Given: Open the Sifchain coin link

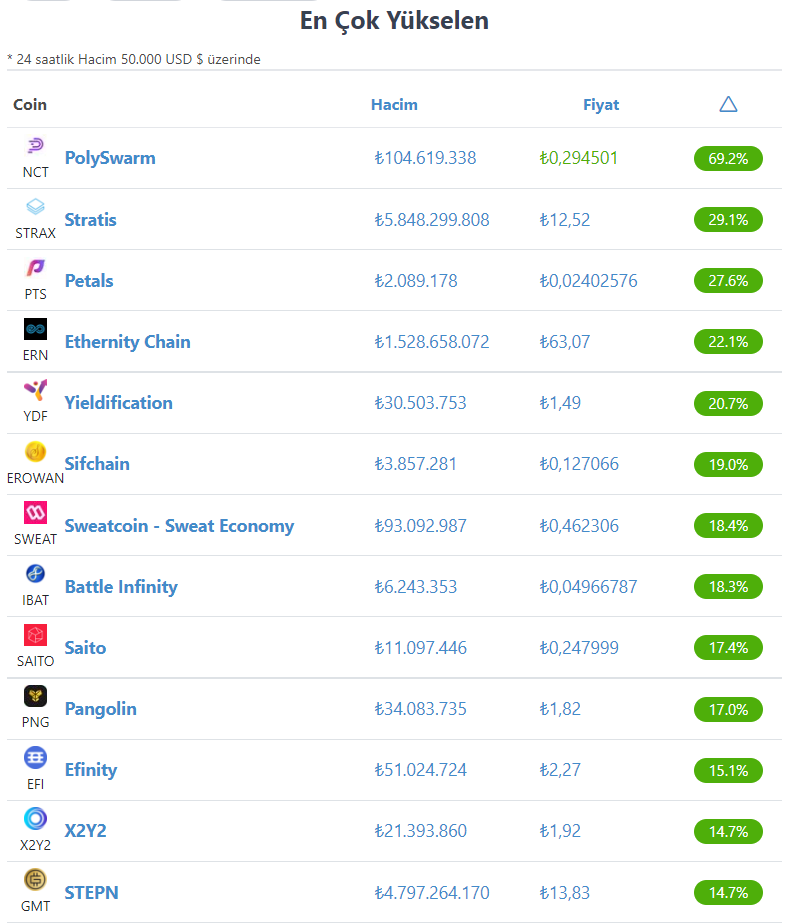Looking at the screenshot, I should (x=97, y=464).
